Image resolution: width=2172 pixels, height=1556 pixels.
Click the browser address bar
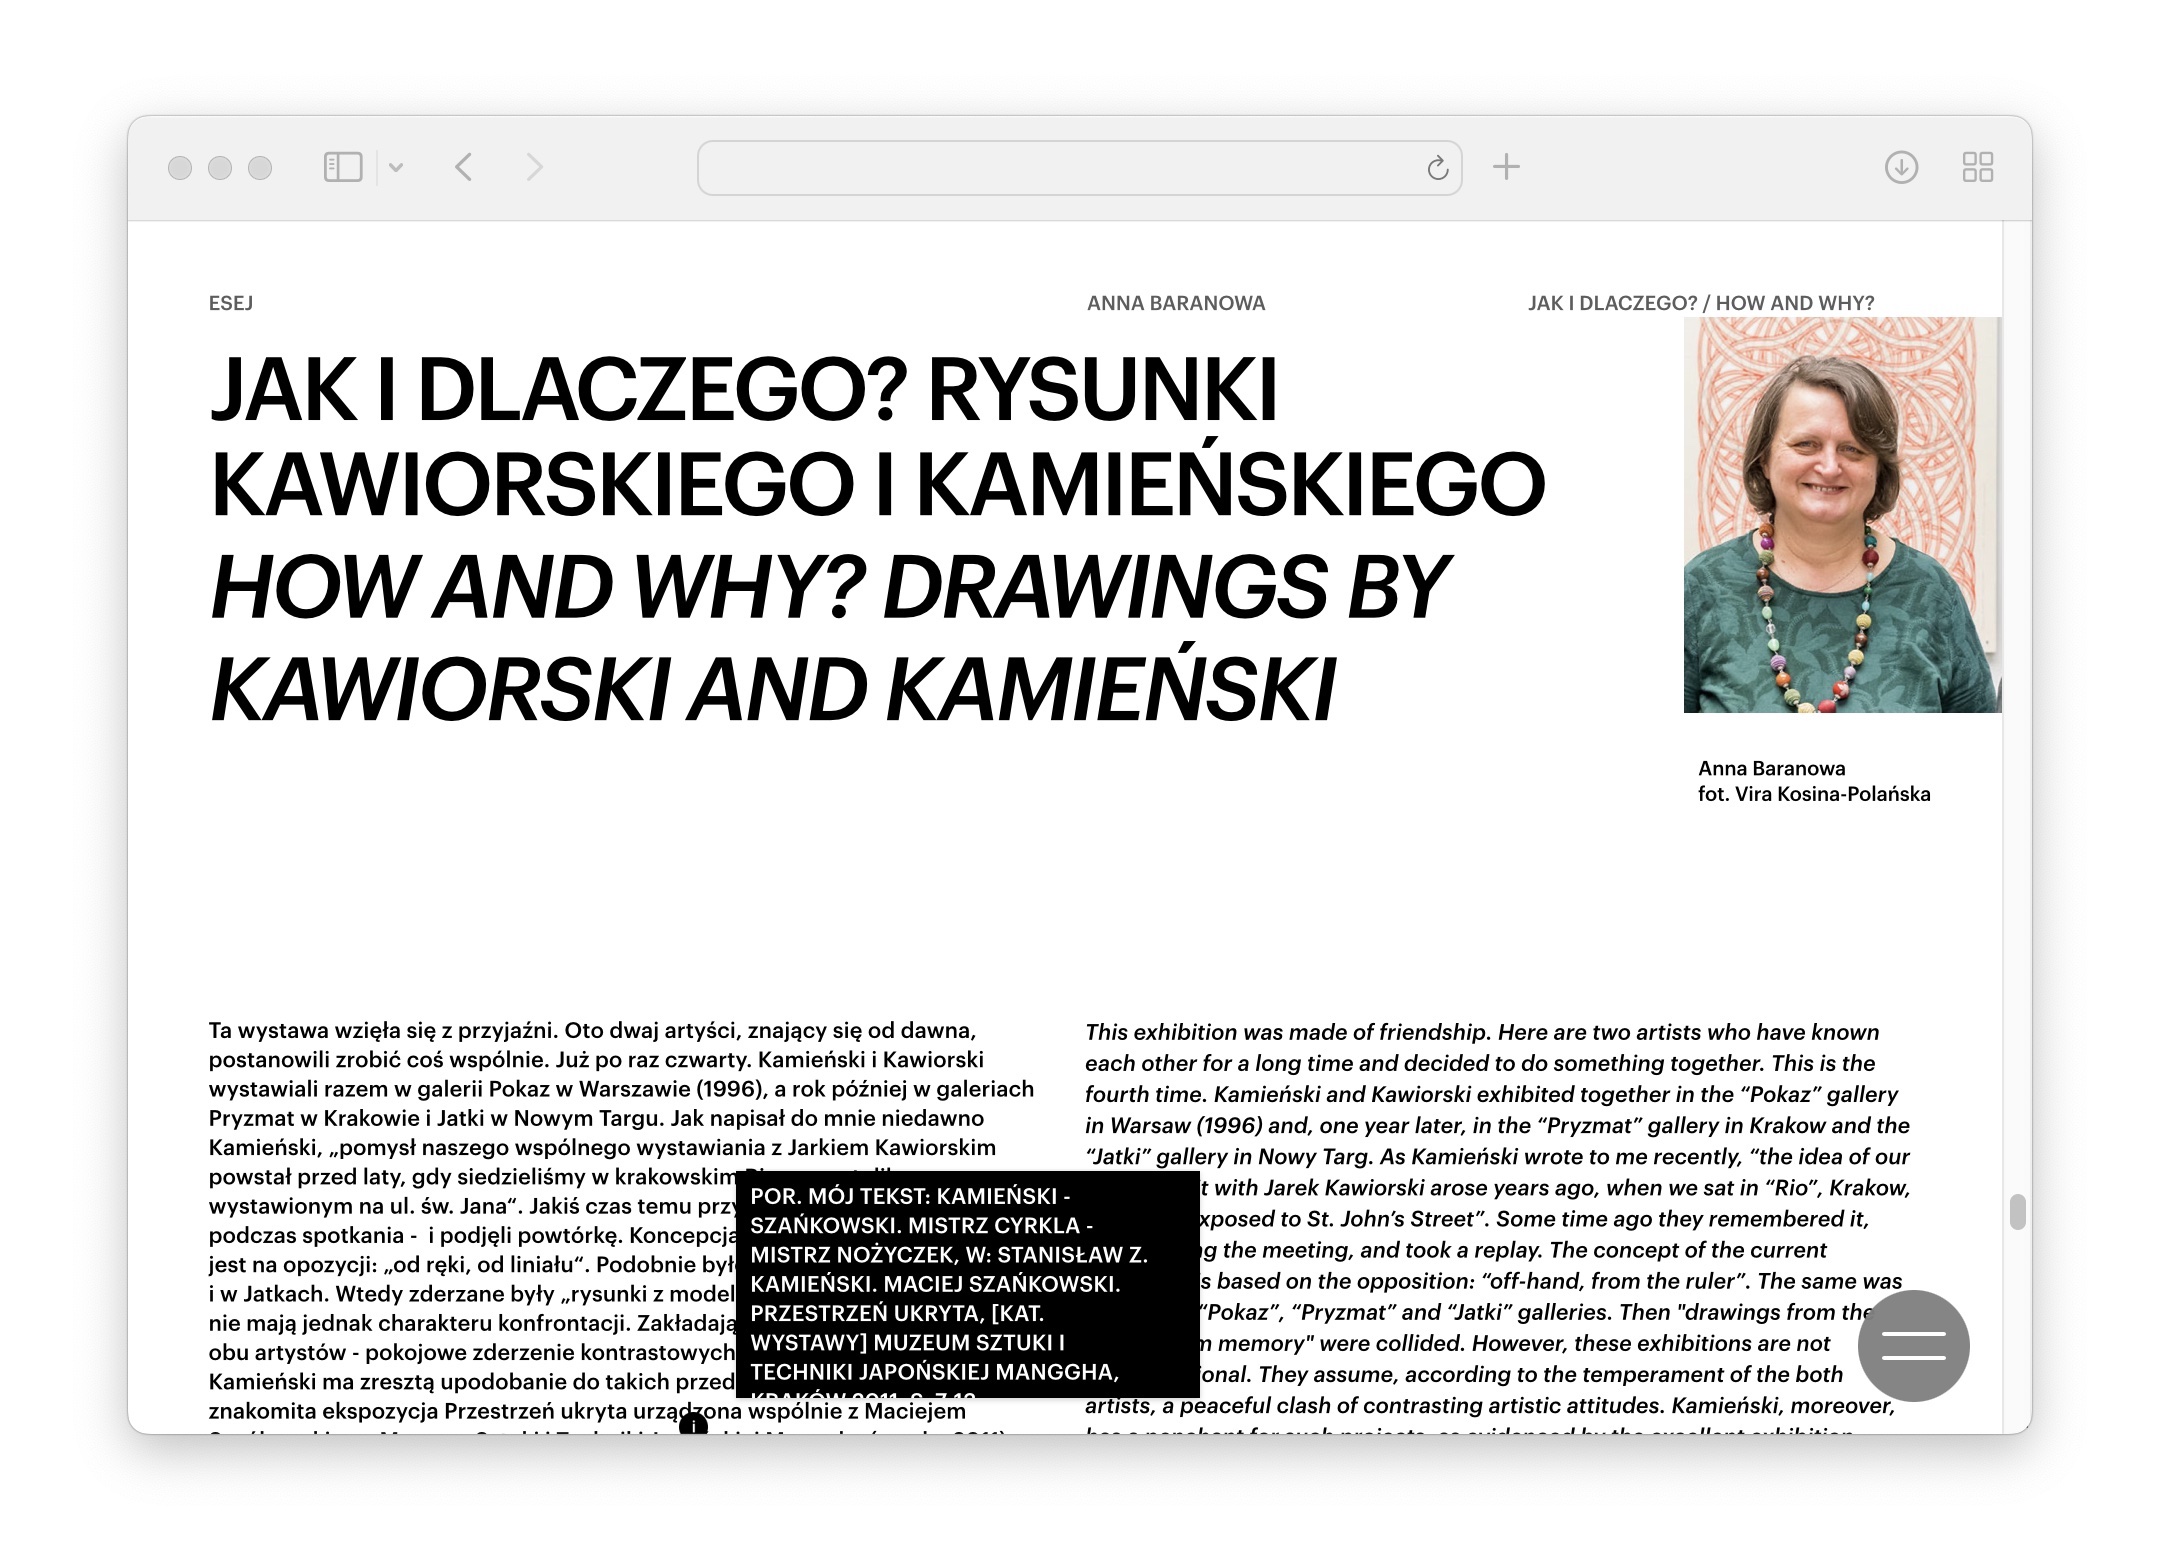pyautogui.click(x=1060, y=168)
